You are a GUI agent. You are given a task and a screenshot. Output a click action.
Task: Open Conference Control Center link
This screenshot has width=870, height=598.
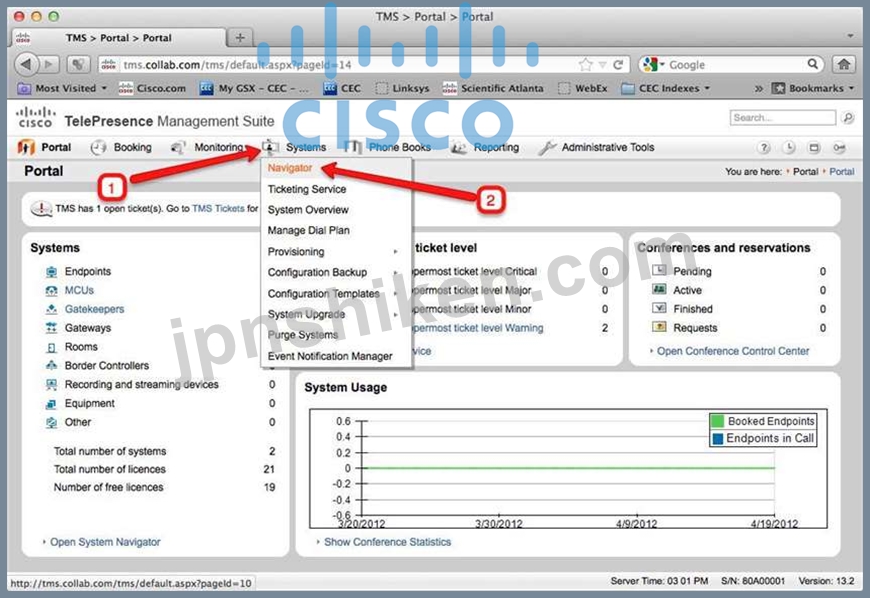coord(733,351)
